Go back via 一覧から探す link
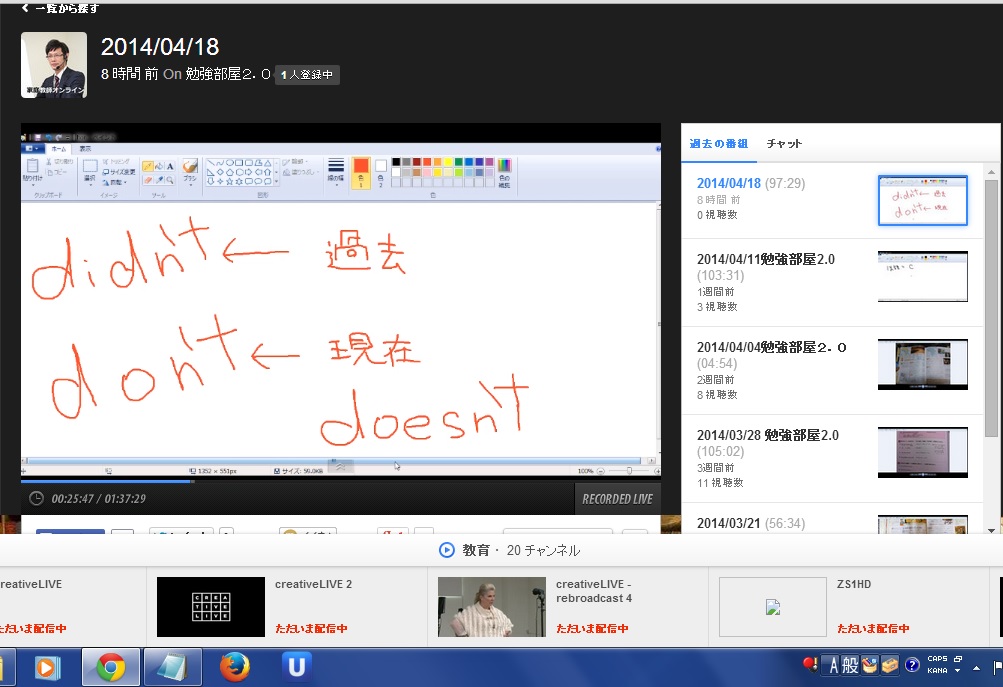Image resolution: width=1003 pixels, height=687 pixels. click(60, 8)
